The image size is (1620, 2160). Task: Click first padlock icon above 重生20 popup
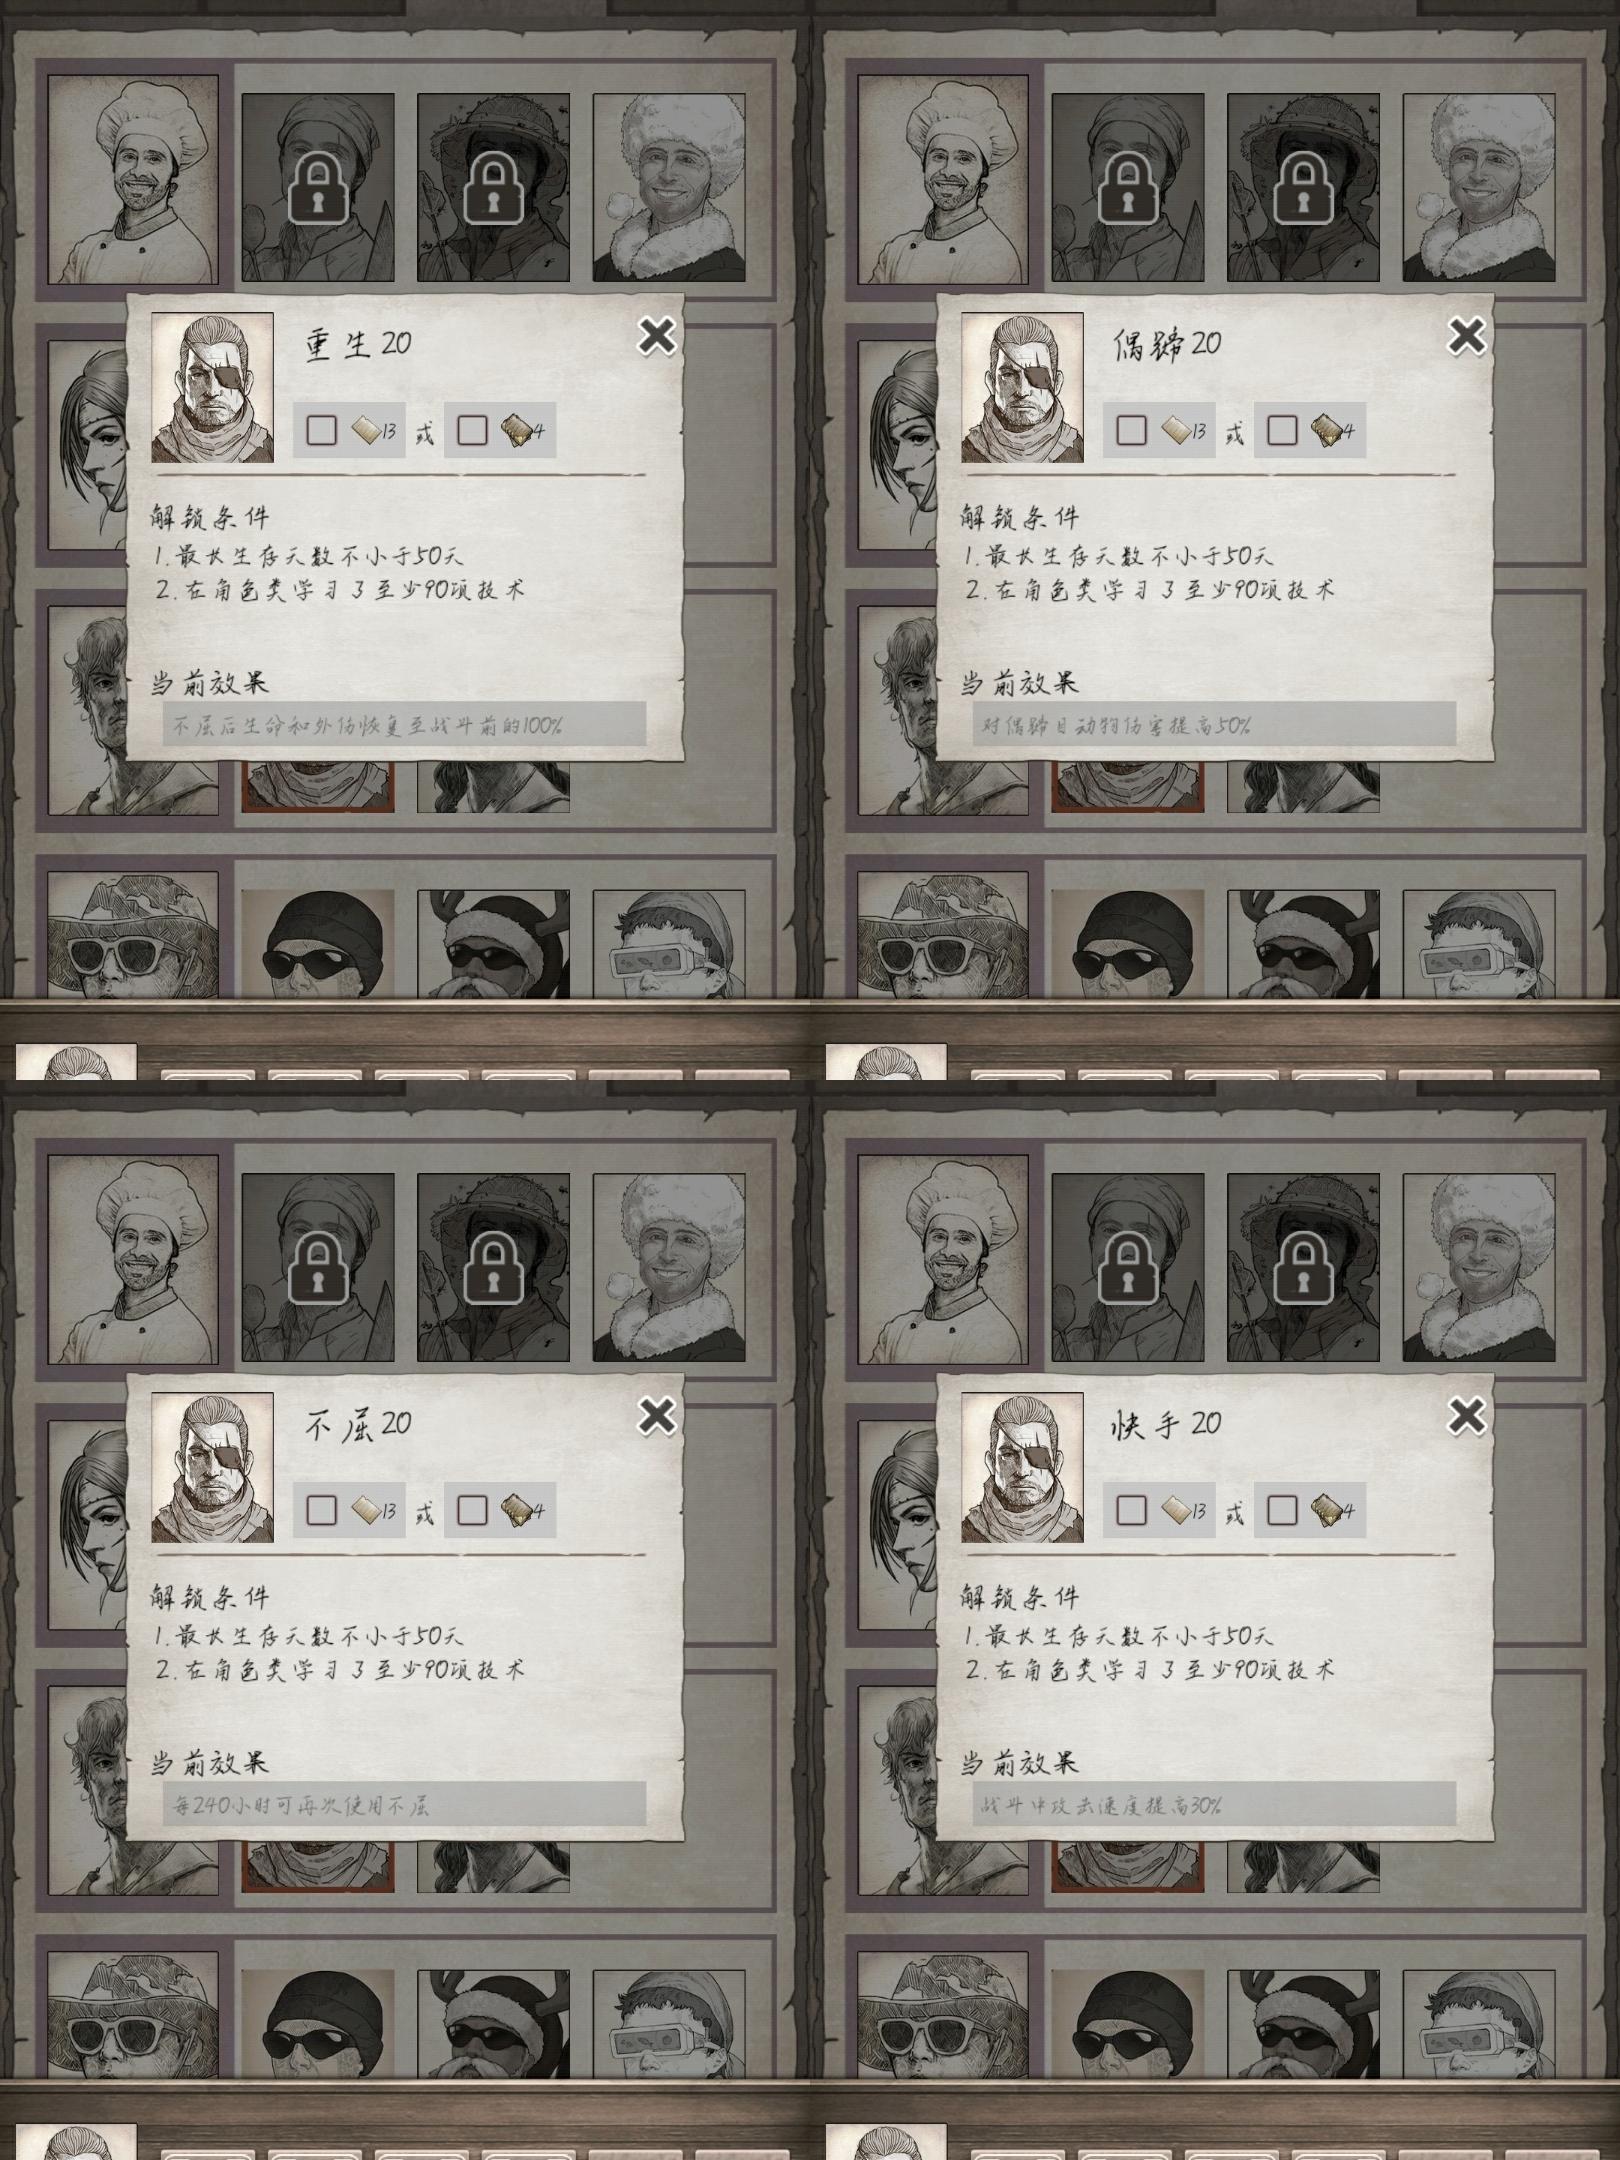318,188
